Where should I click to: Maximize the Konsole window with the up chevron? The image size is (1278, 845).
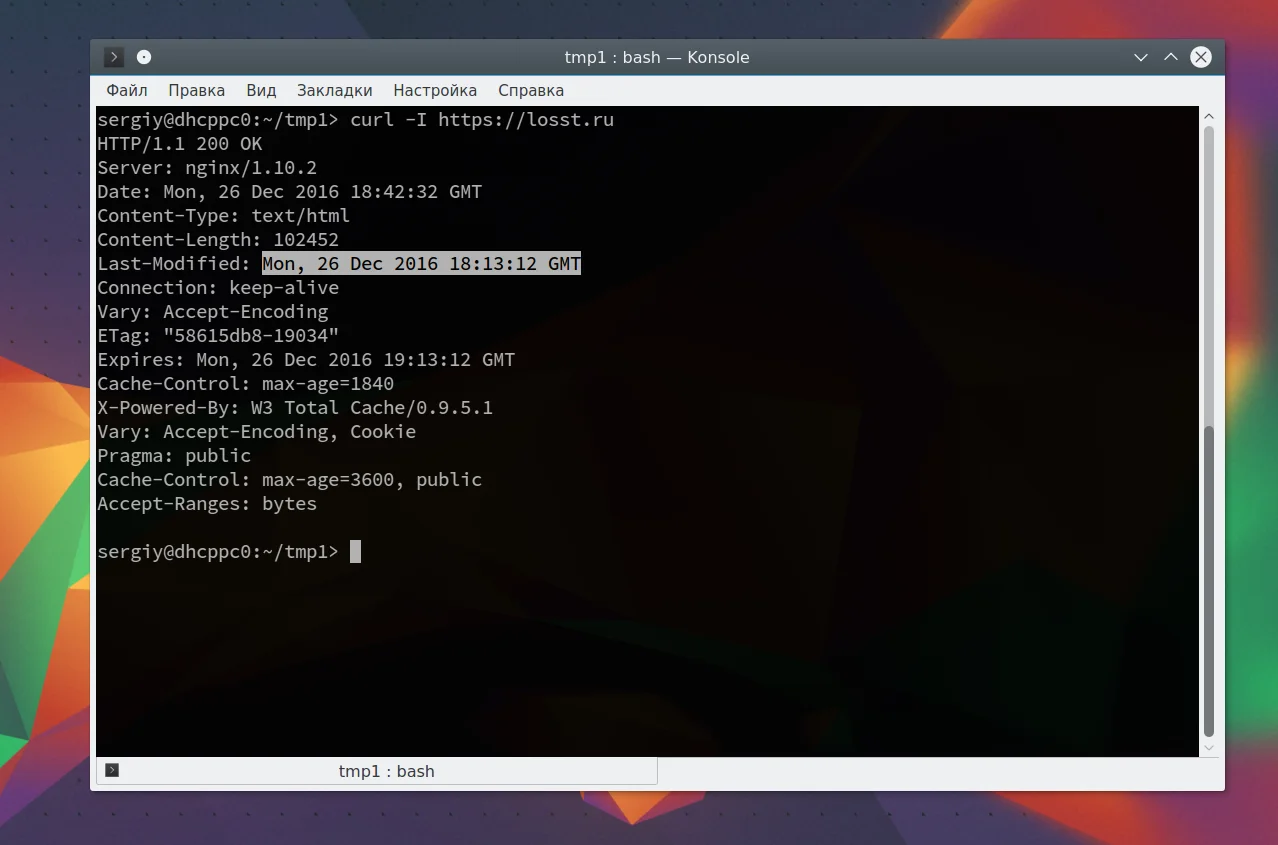tap(1171, 57)
